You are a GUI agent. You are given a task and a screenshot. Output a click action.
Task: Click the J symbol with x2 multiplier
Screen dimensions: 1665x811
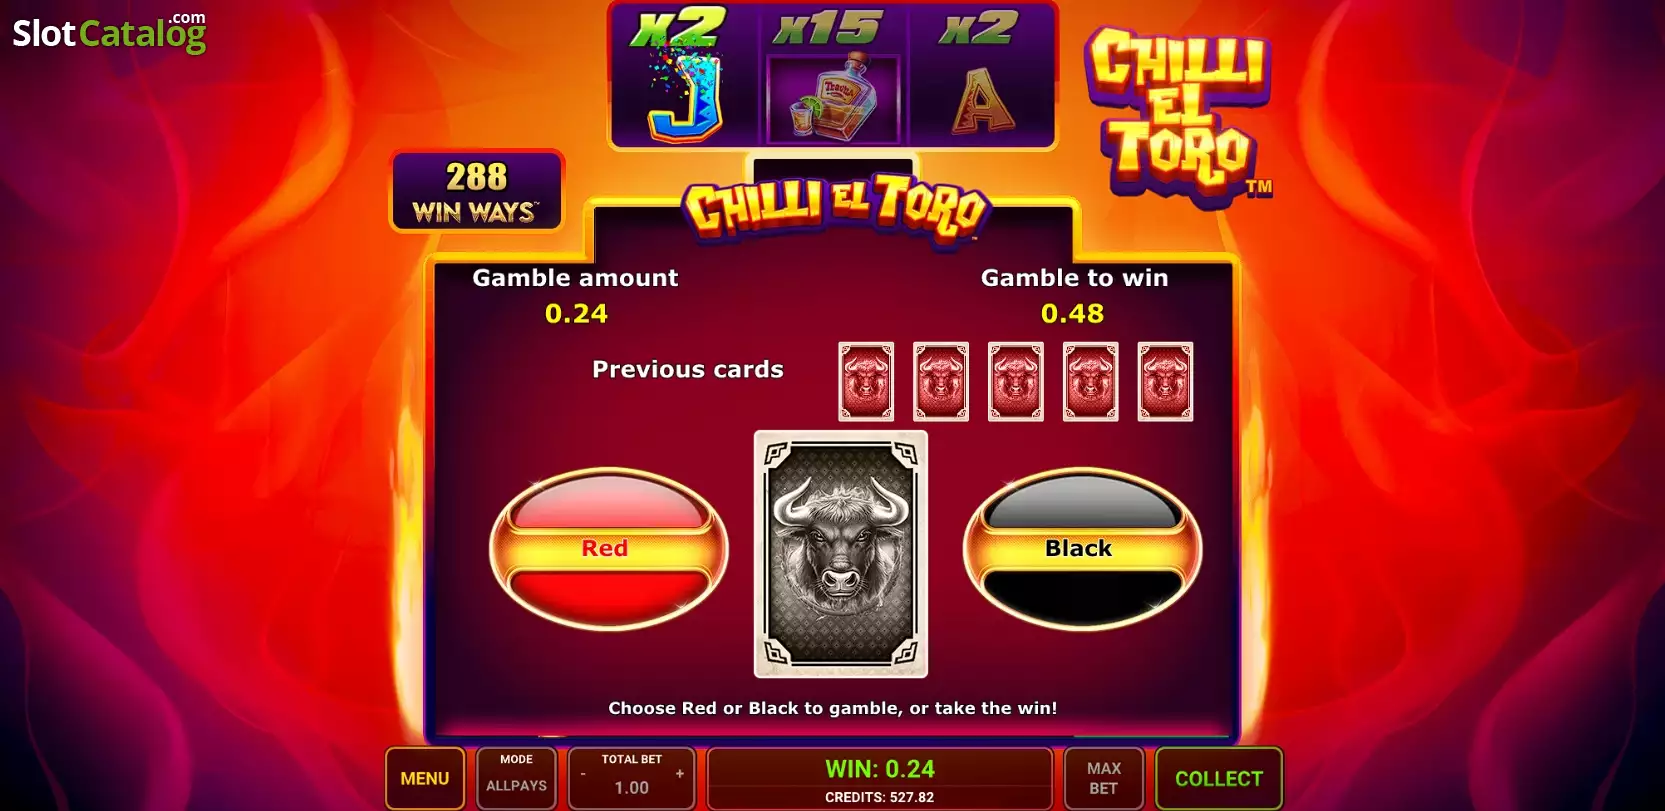click(x=685, y=77)
